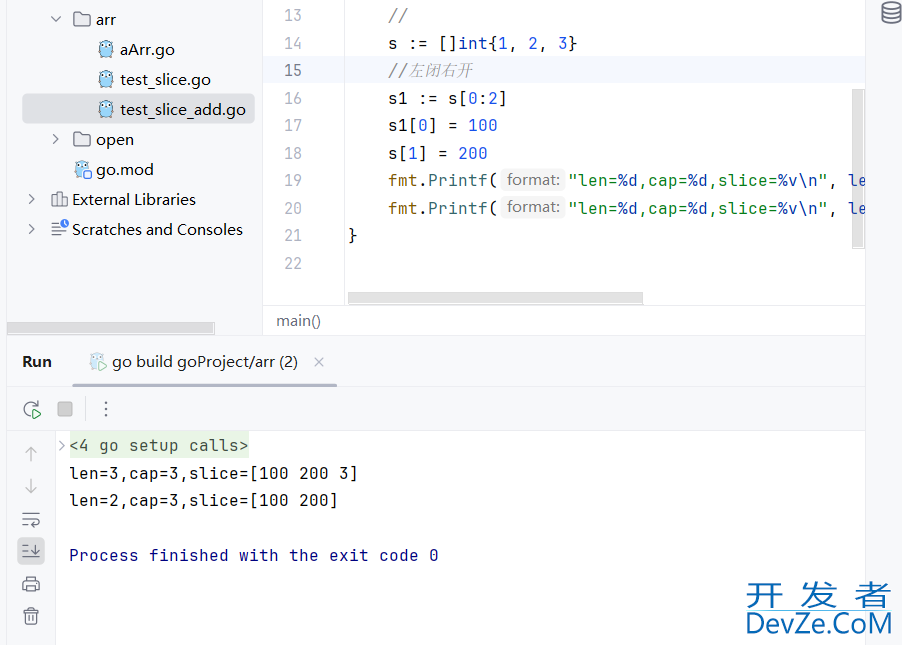Select the test_slice.go gopher icon

[x=106, y=79]
